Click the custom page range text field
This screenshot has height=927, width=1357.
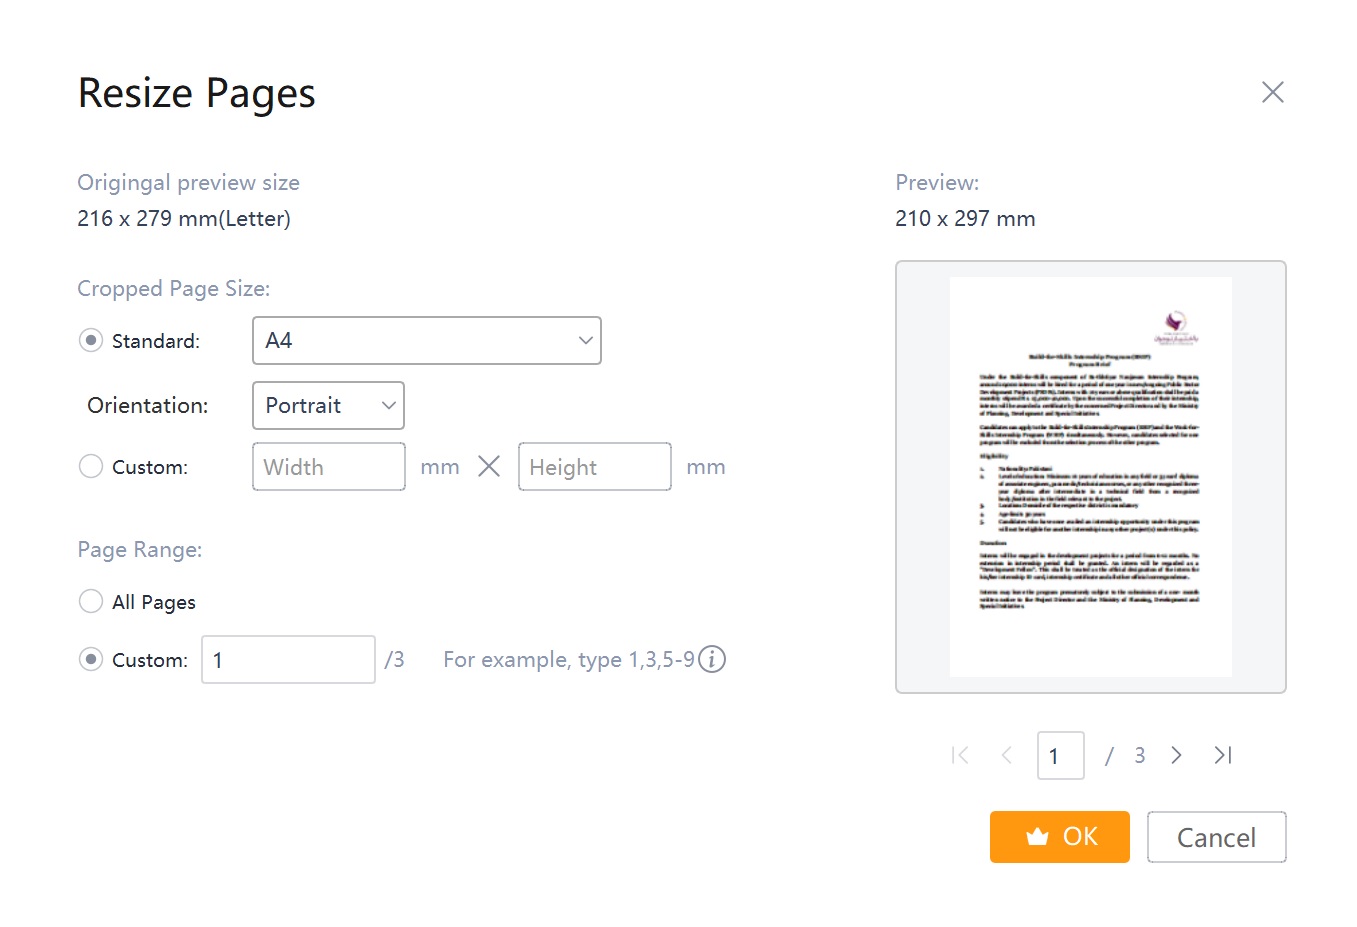[x=288, y=660]
